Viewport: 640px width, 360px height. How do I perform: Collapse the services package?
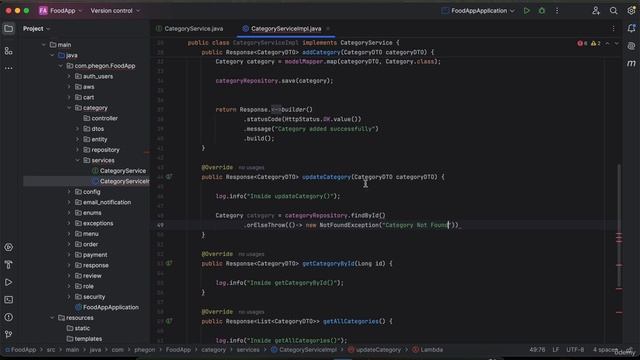click(78, 160)
